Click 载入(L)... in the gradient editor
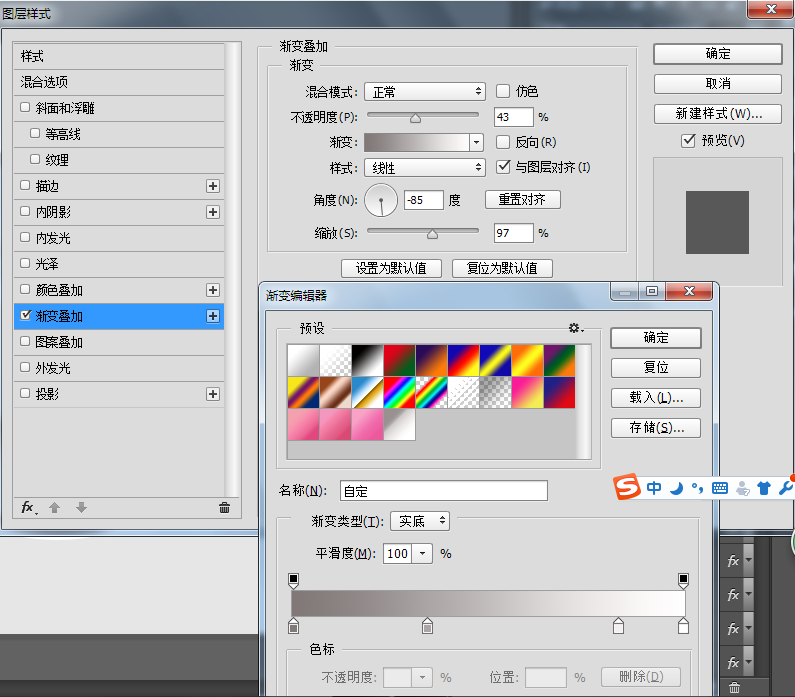Image resolution: width=795 pixels, height=697 pixels. [x=656, y=398]
